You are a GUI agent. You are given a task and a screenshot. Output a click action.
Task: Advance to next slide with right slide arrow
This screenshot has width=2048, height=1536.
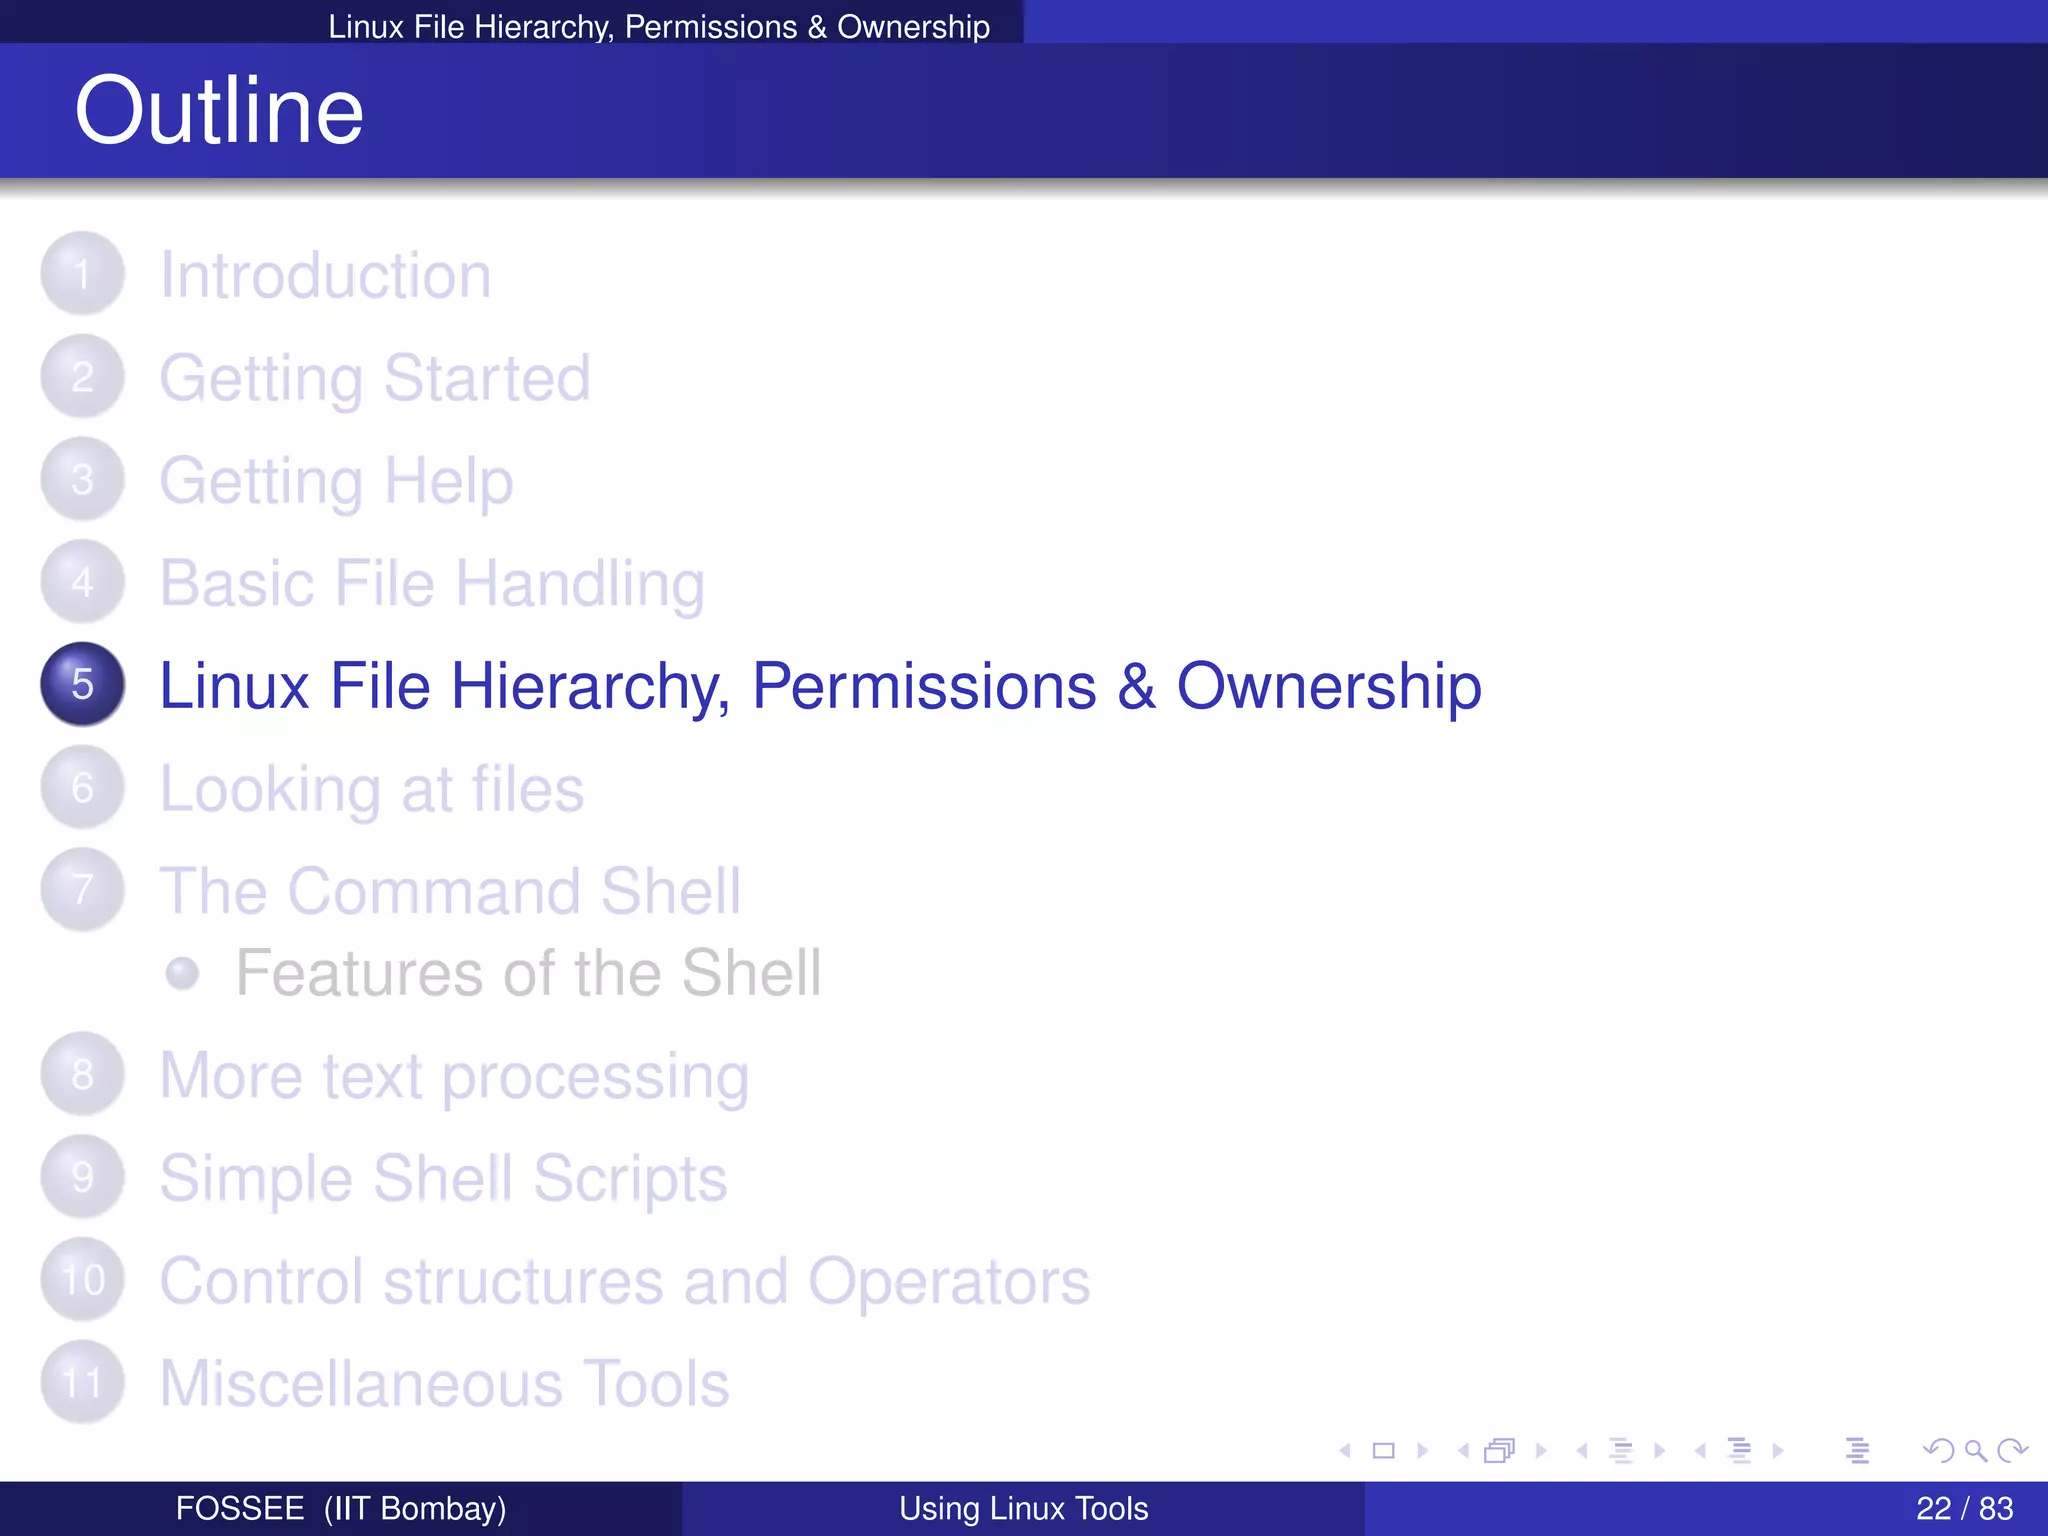click(x=1422, y=1450)
